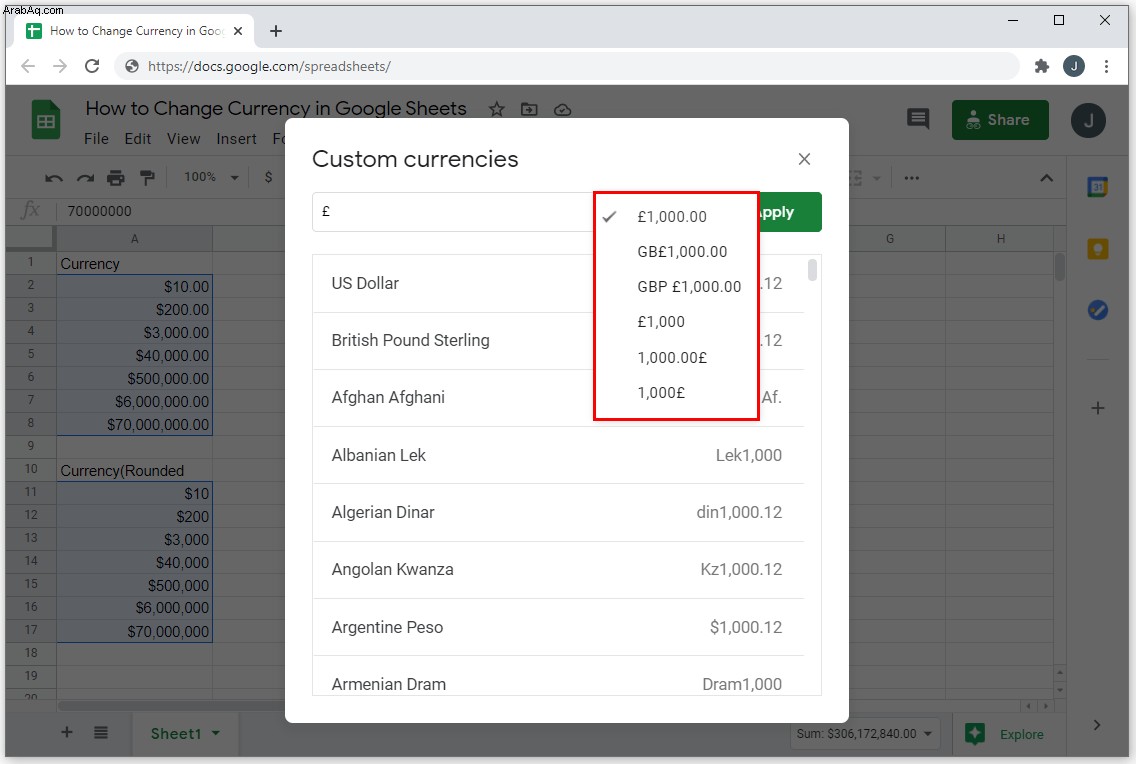
Task: Close the browser tab
Action: (238, 31)
